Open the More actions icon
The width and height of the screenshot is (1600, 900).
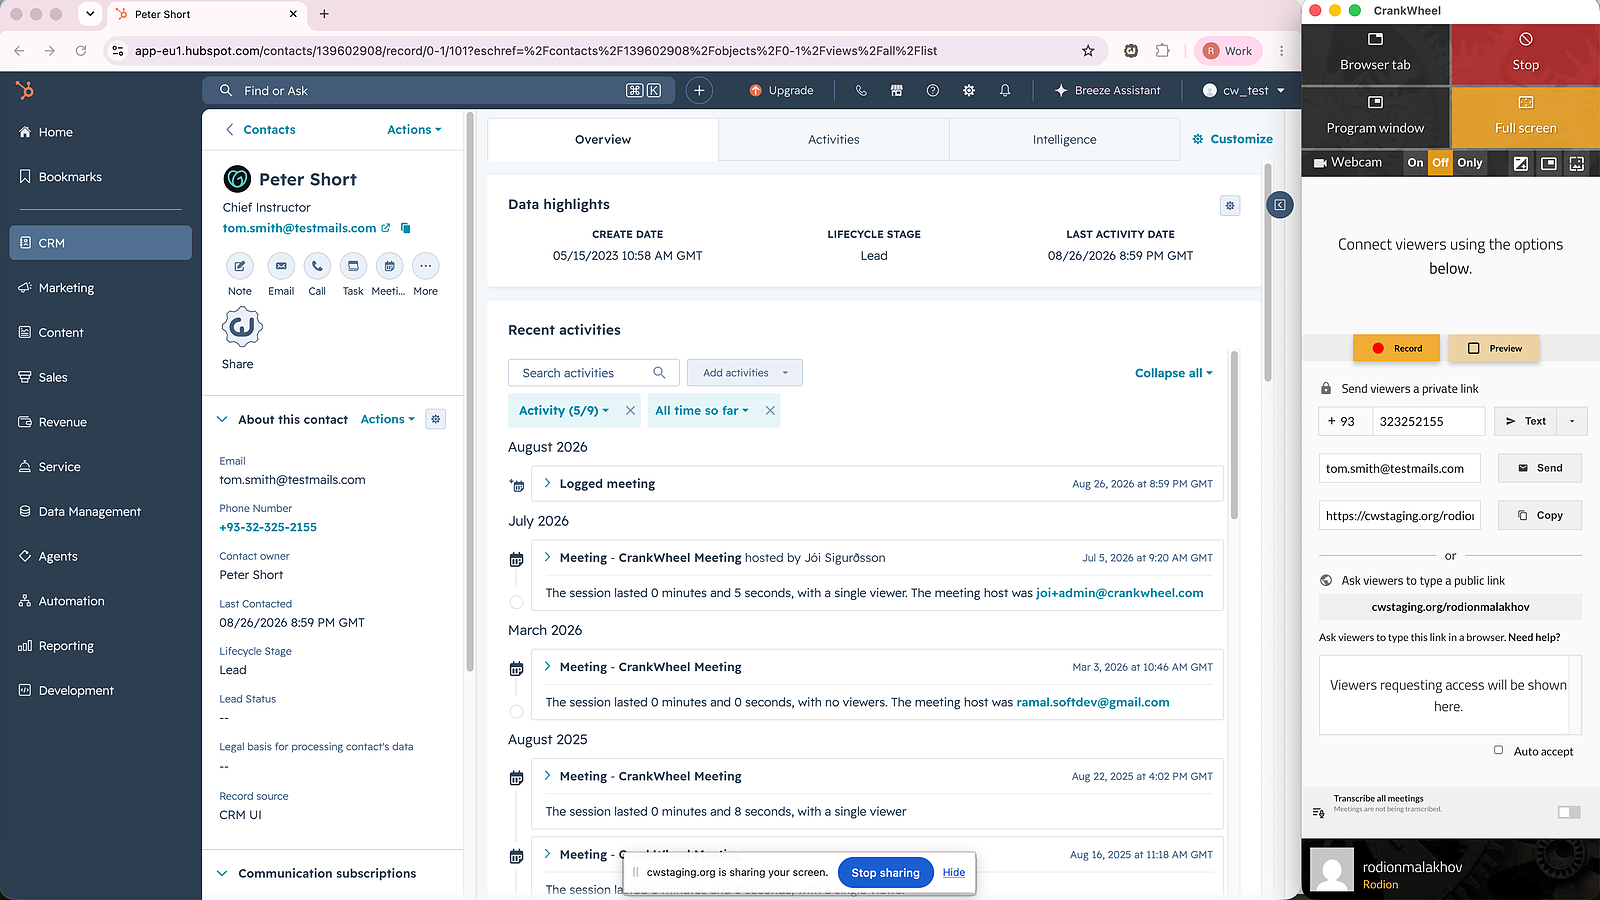click(425, 266)
